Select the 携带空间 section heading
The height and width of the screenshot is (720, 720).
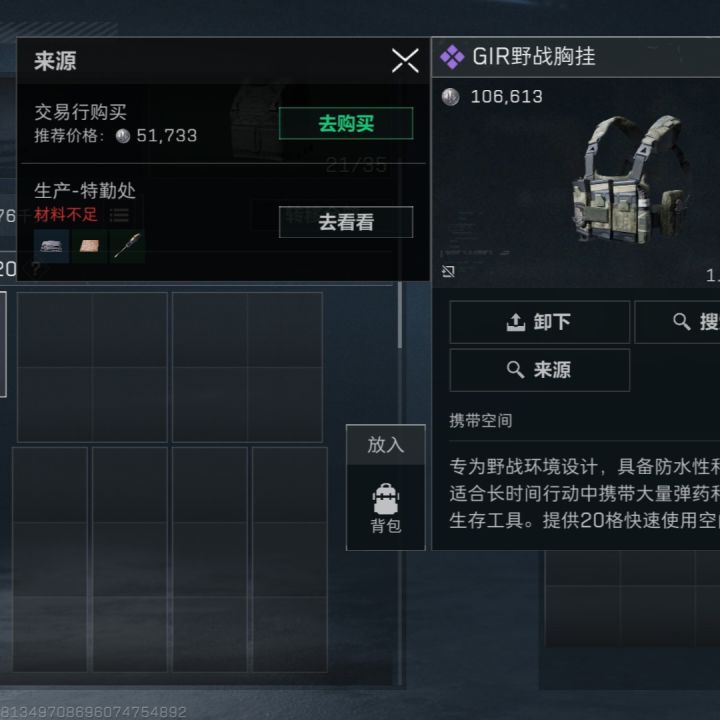pos(481,421)
